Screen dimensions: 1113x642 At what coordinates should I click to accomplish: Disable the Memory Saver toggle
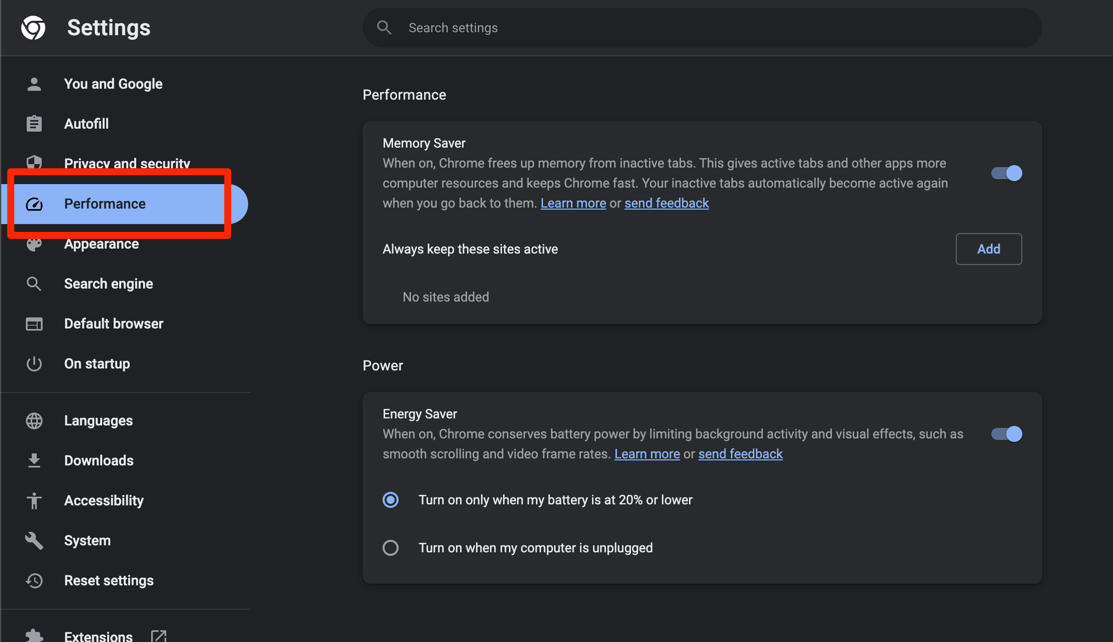tap(1007, 172)
